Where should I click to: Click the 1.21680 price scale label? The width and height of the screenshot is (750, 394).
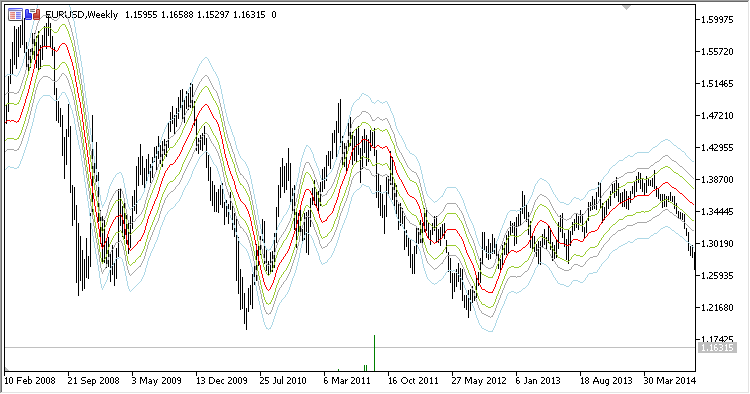tap(717, 307)
